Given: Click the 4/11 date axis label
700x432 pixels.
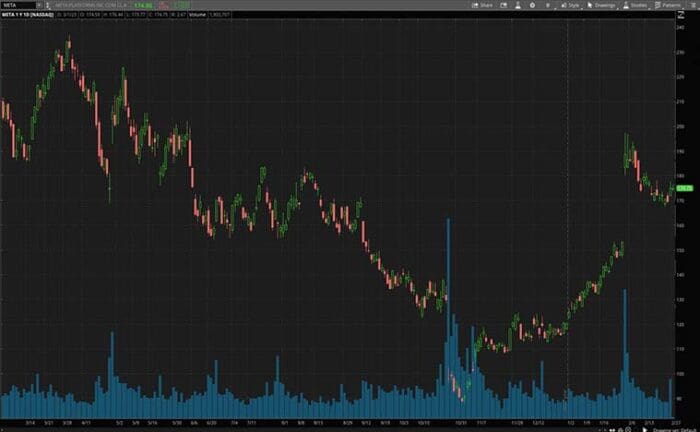Looking at the screenshot, I should tap(86, 422).
